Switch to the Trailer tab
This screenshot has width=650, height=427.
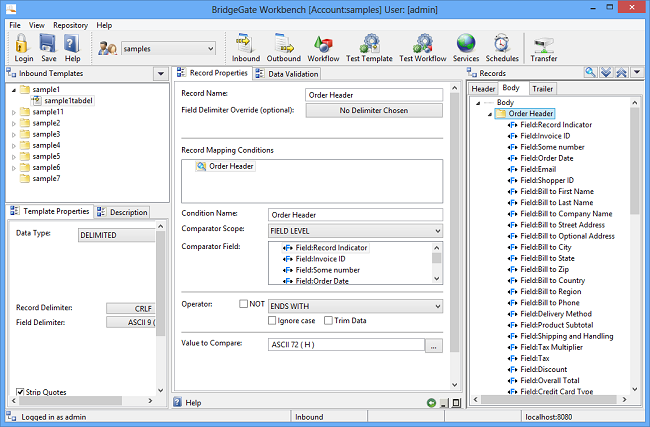point(542,89)
